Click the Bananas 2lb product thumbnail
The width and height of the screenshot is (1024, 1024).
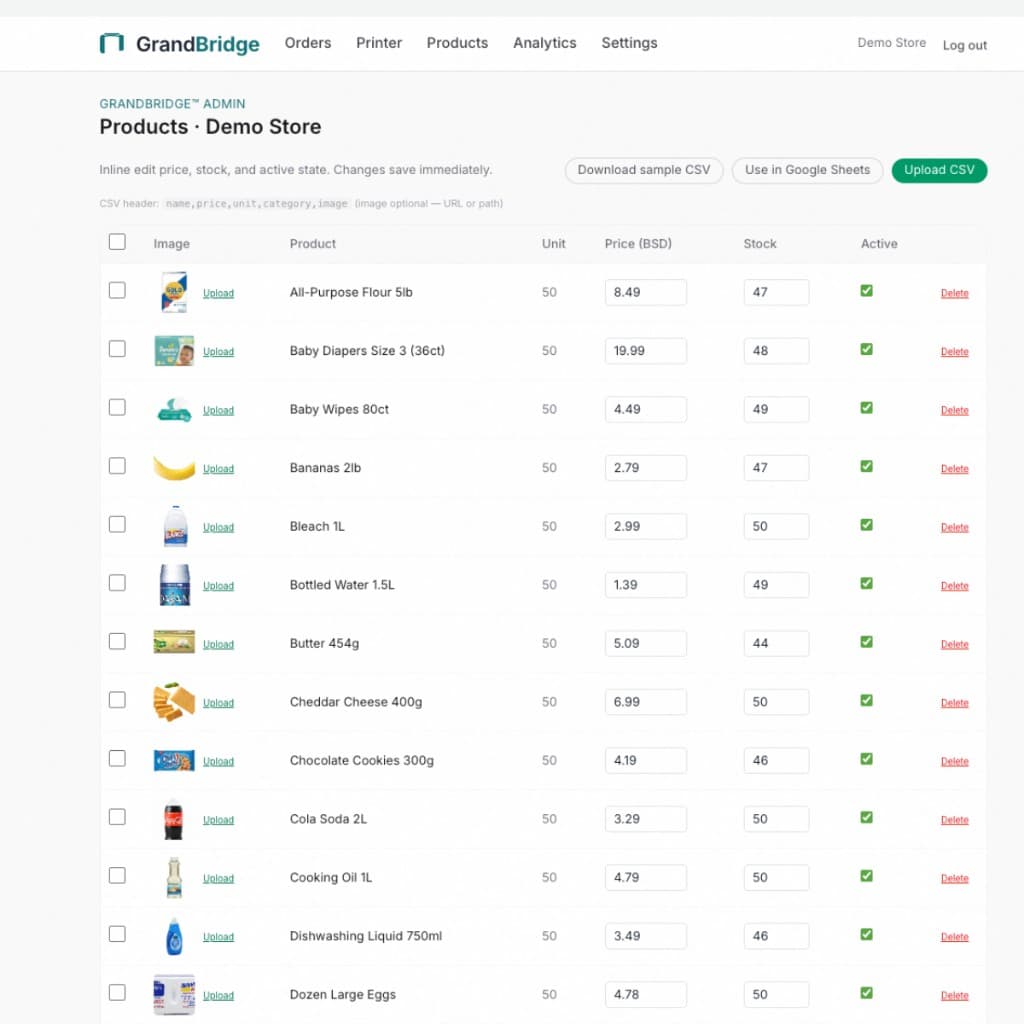[x=173, y=465]
